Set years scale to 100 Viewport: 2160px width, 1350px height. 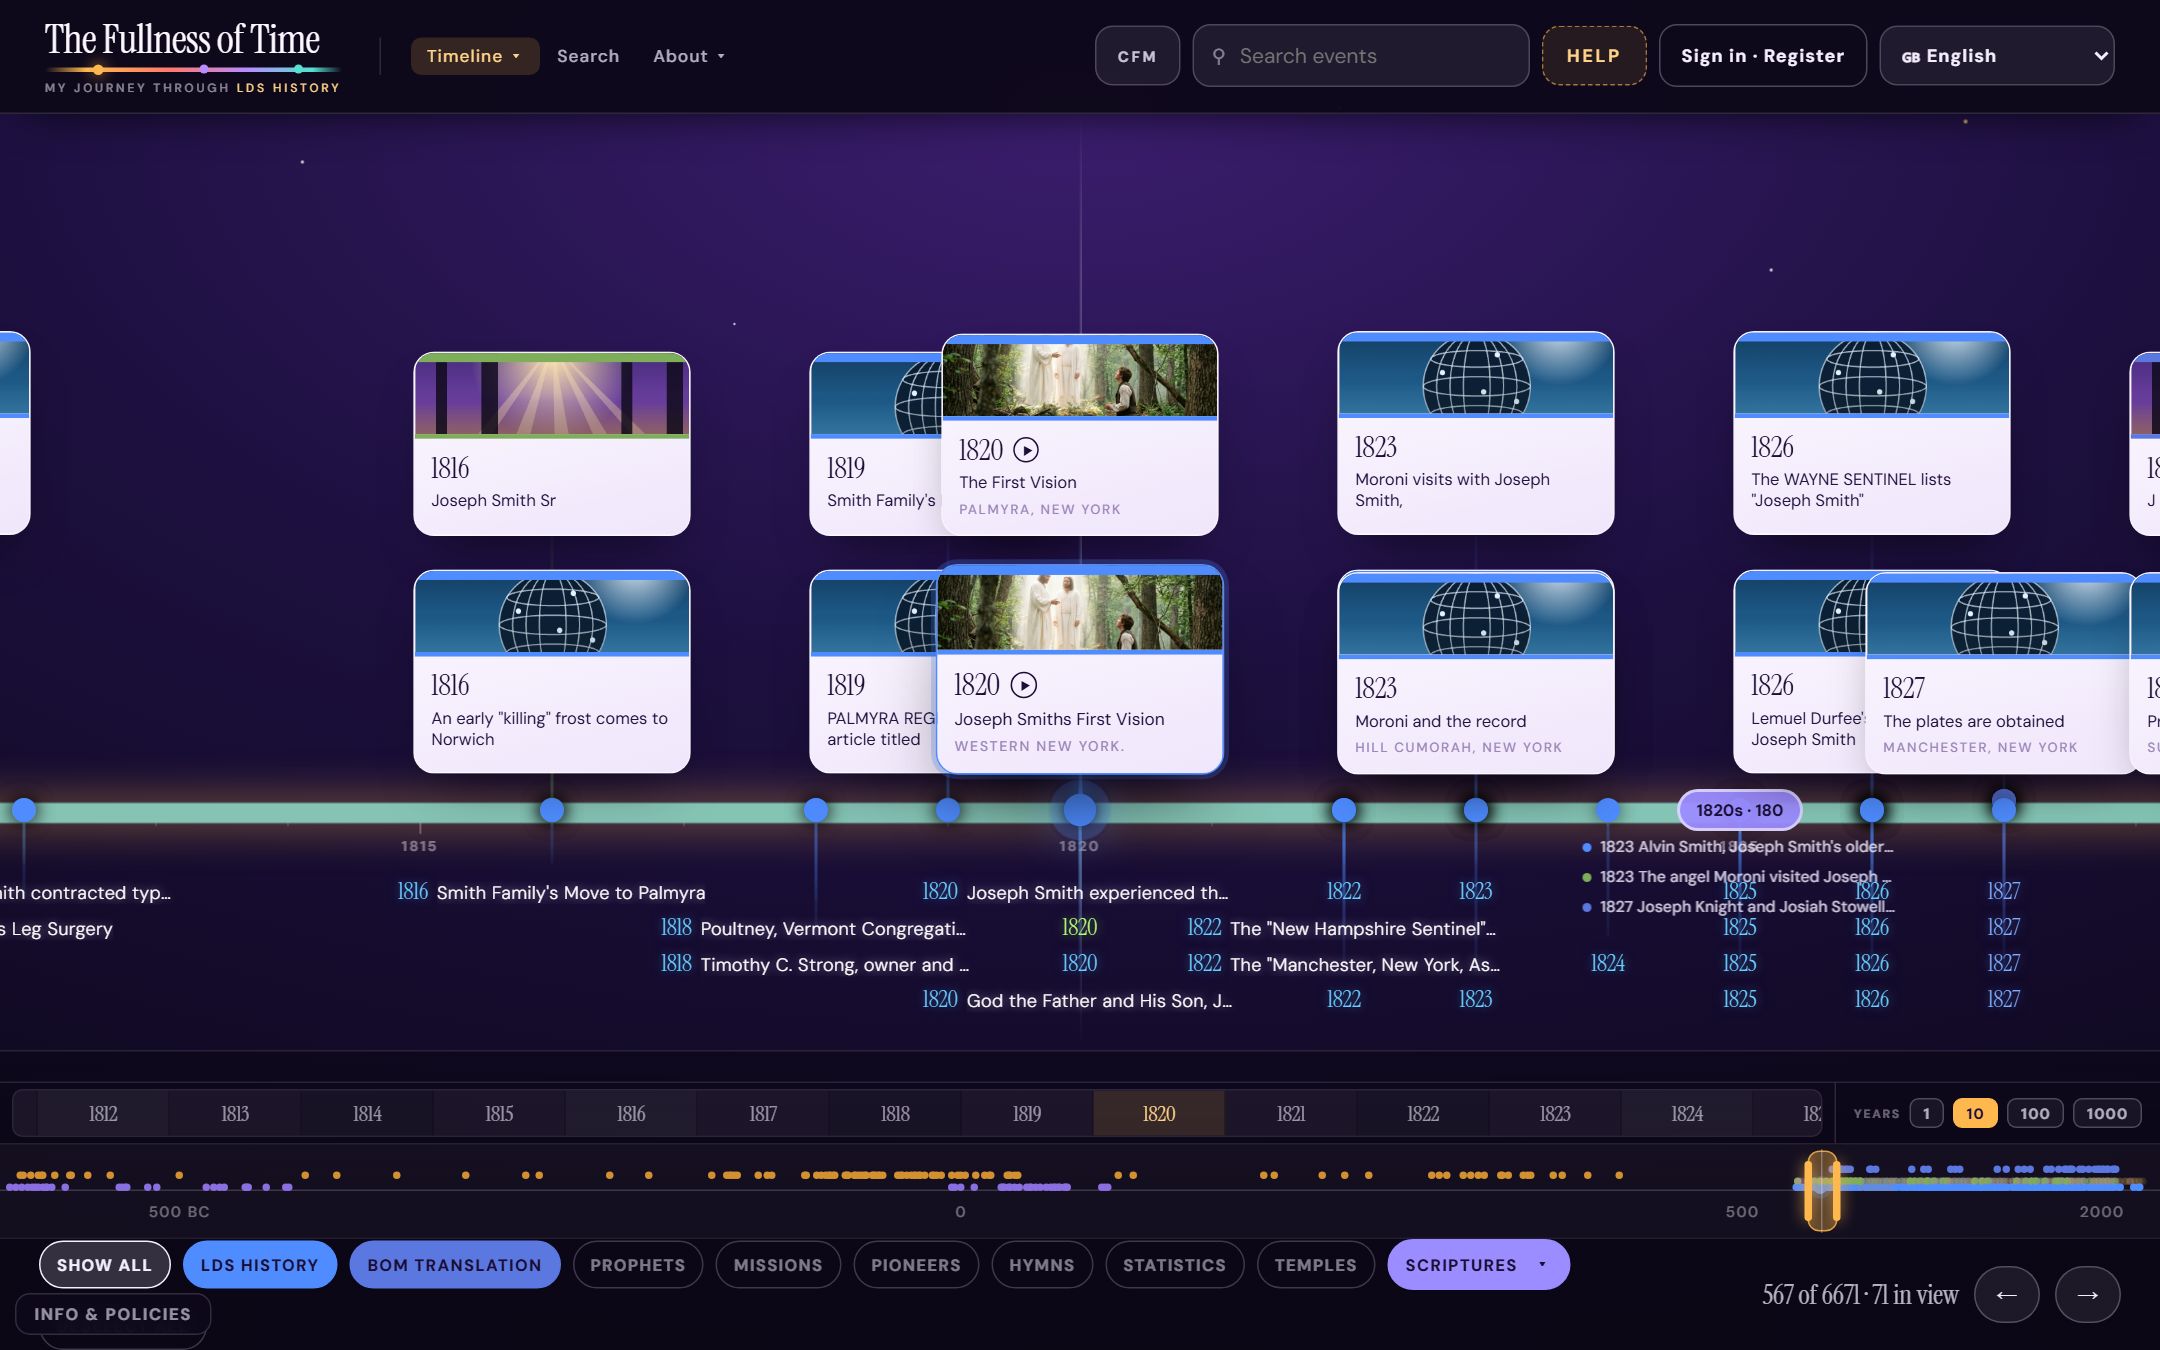click(x=2034, y=1113)
